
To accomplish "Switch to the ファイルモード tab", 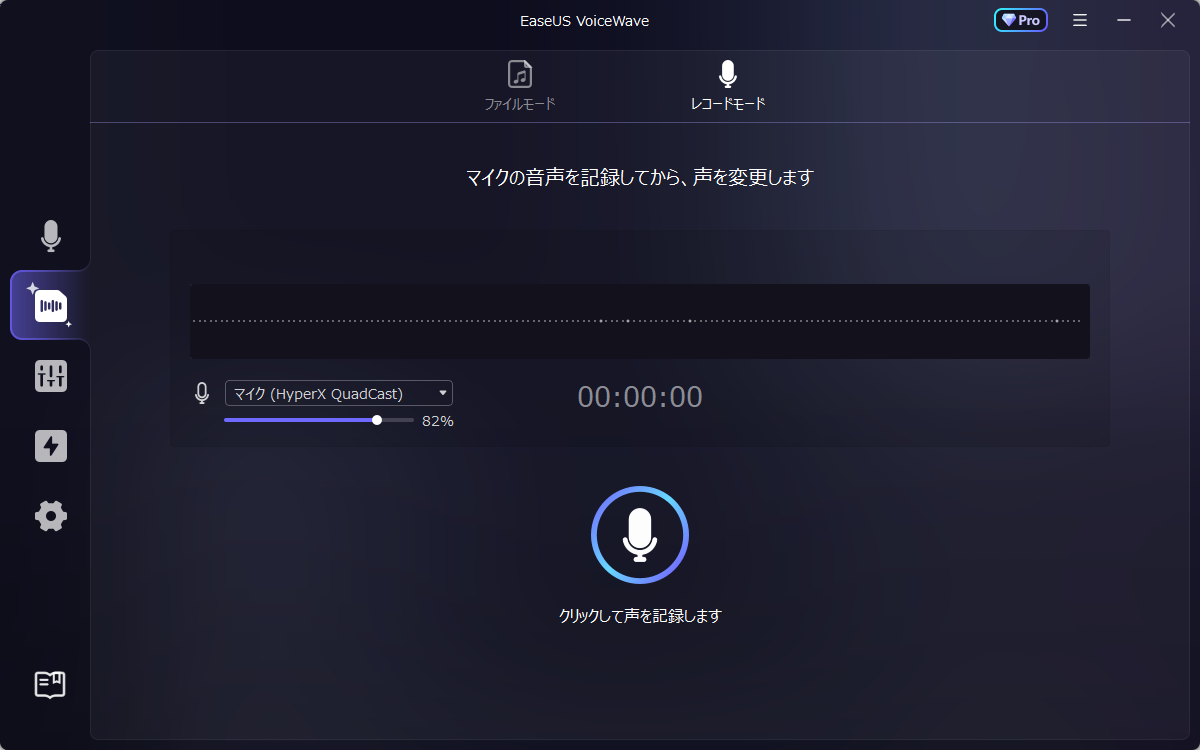I will click(519, 103).
